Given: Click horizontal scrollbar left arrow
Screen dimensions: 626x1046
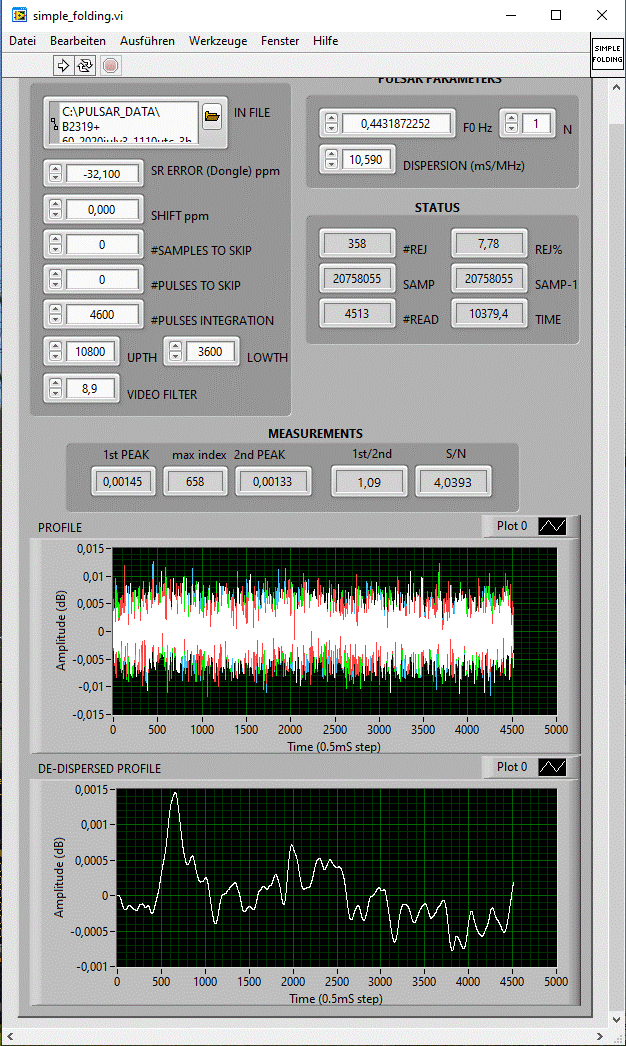Looking at the screenshot, I should point(9,1037).
